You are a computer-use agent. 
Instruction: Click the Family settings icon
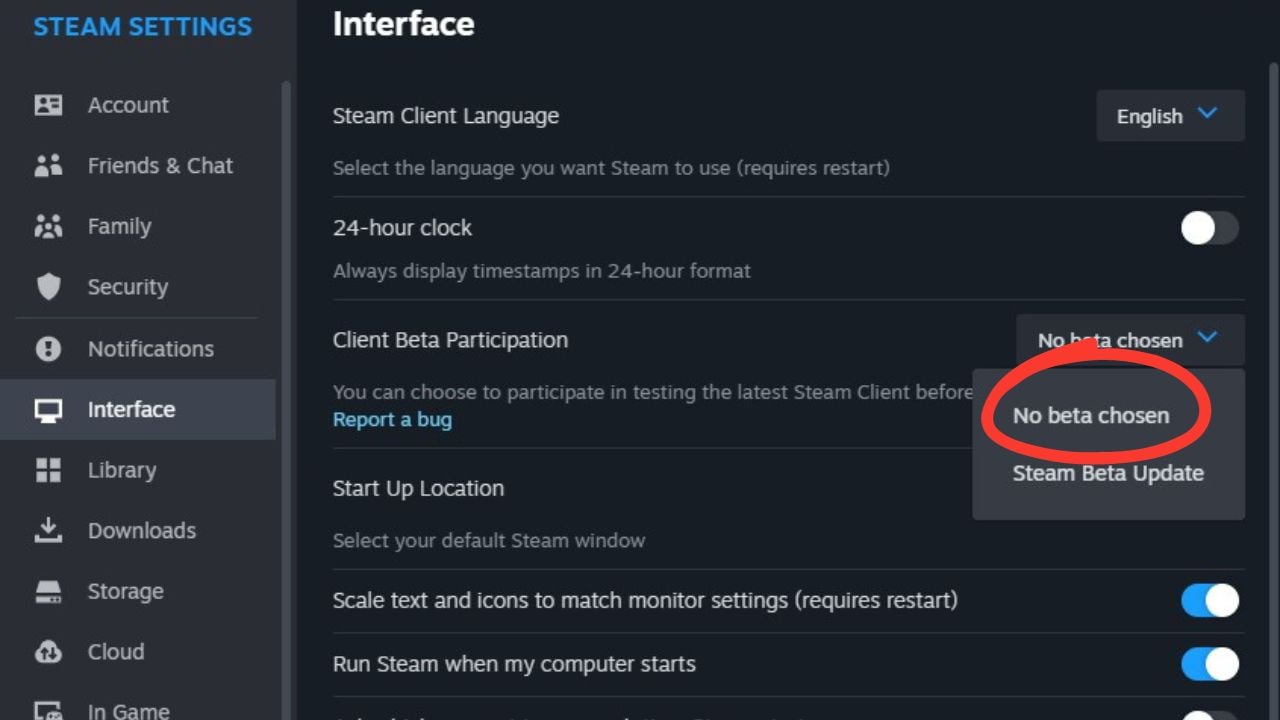[x=48, y=226]
